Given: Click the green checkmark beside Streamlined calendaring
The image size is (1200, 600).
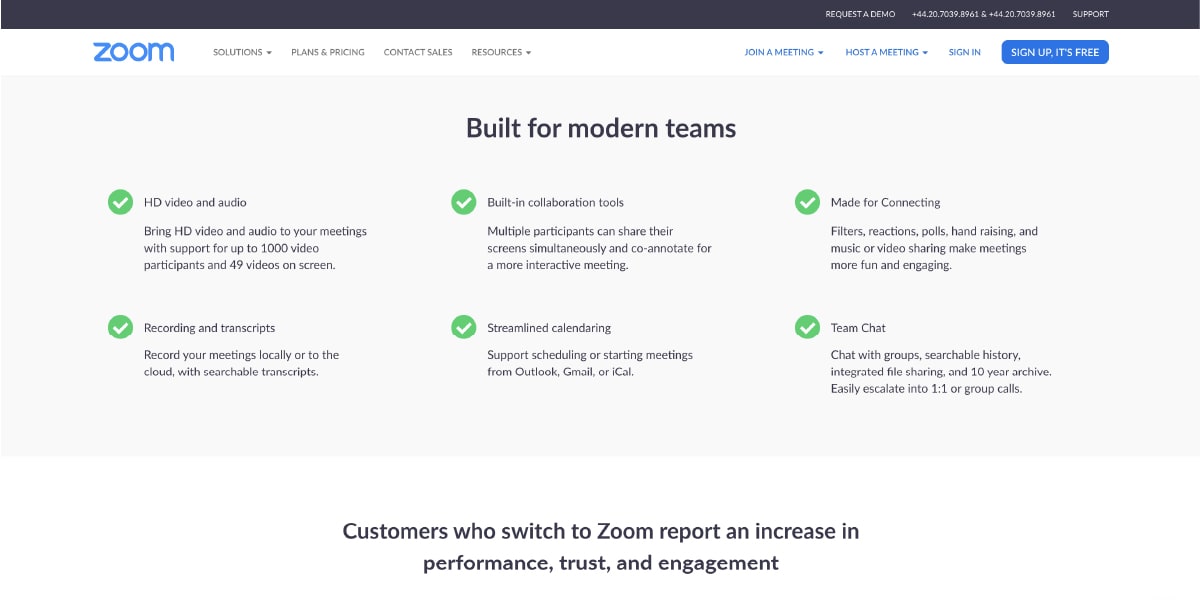Looking at the screenshot, I should pyautogui.click(x=464, y=327).
